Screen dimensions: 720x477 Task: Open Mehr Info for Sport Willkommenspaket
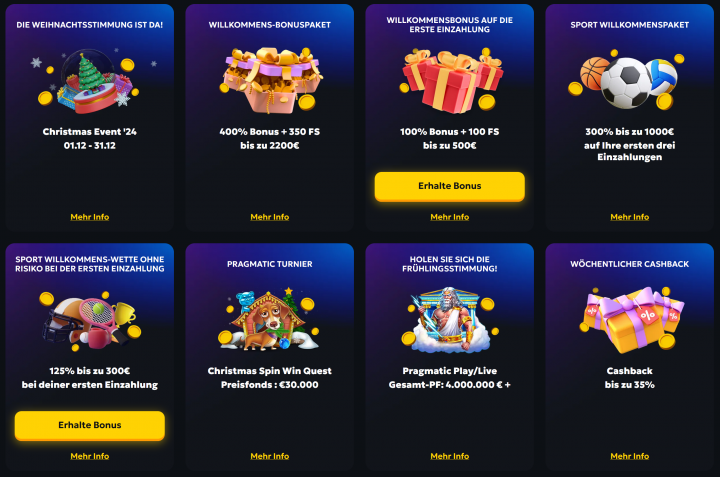[630, 217]
